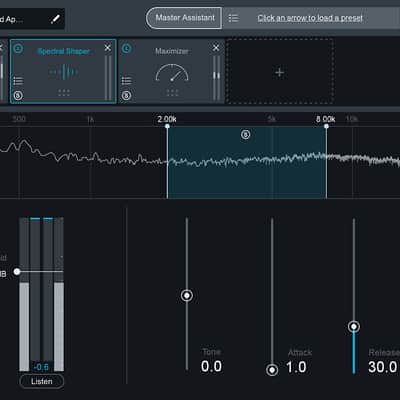The height and width of the screenshot is (400, 400).
Task: Click the Spectral Shaper module title
Action: [x=64, y=51]
